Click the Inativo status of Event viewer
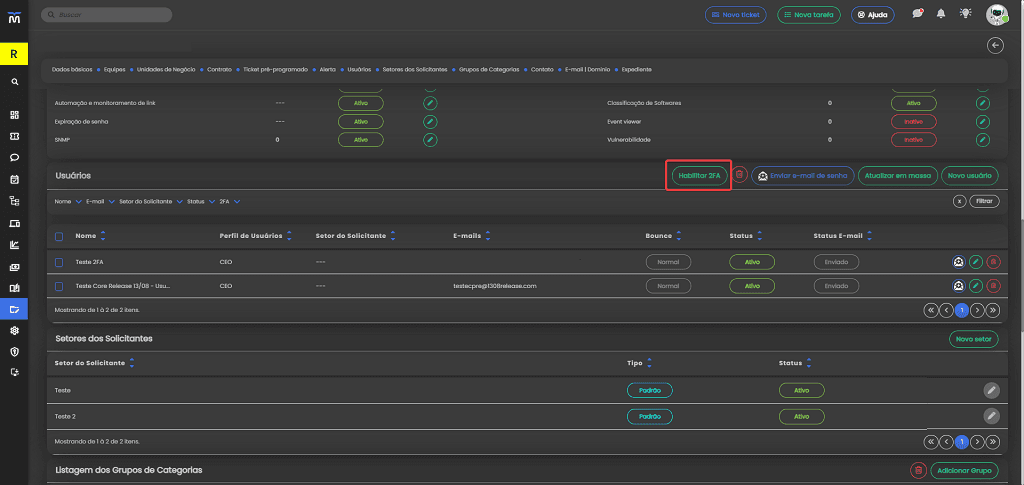The width and height of the screenshot is (1024, 485). tap(914, 121)
